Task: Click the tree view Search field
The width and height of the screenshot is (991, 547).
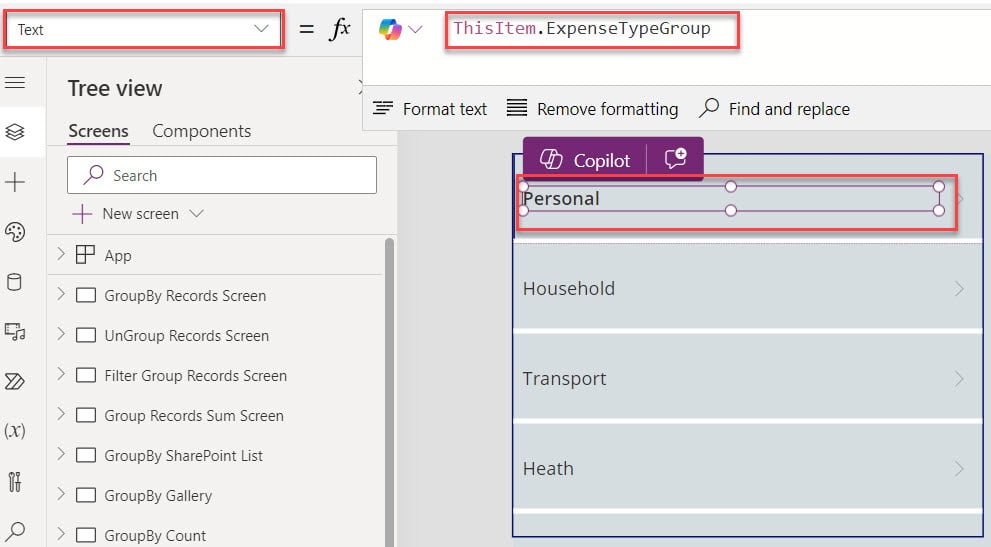Action: (x=222, y=175)
